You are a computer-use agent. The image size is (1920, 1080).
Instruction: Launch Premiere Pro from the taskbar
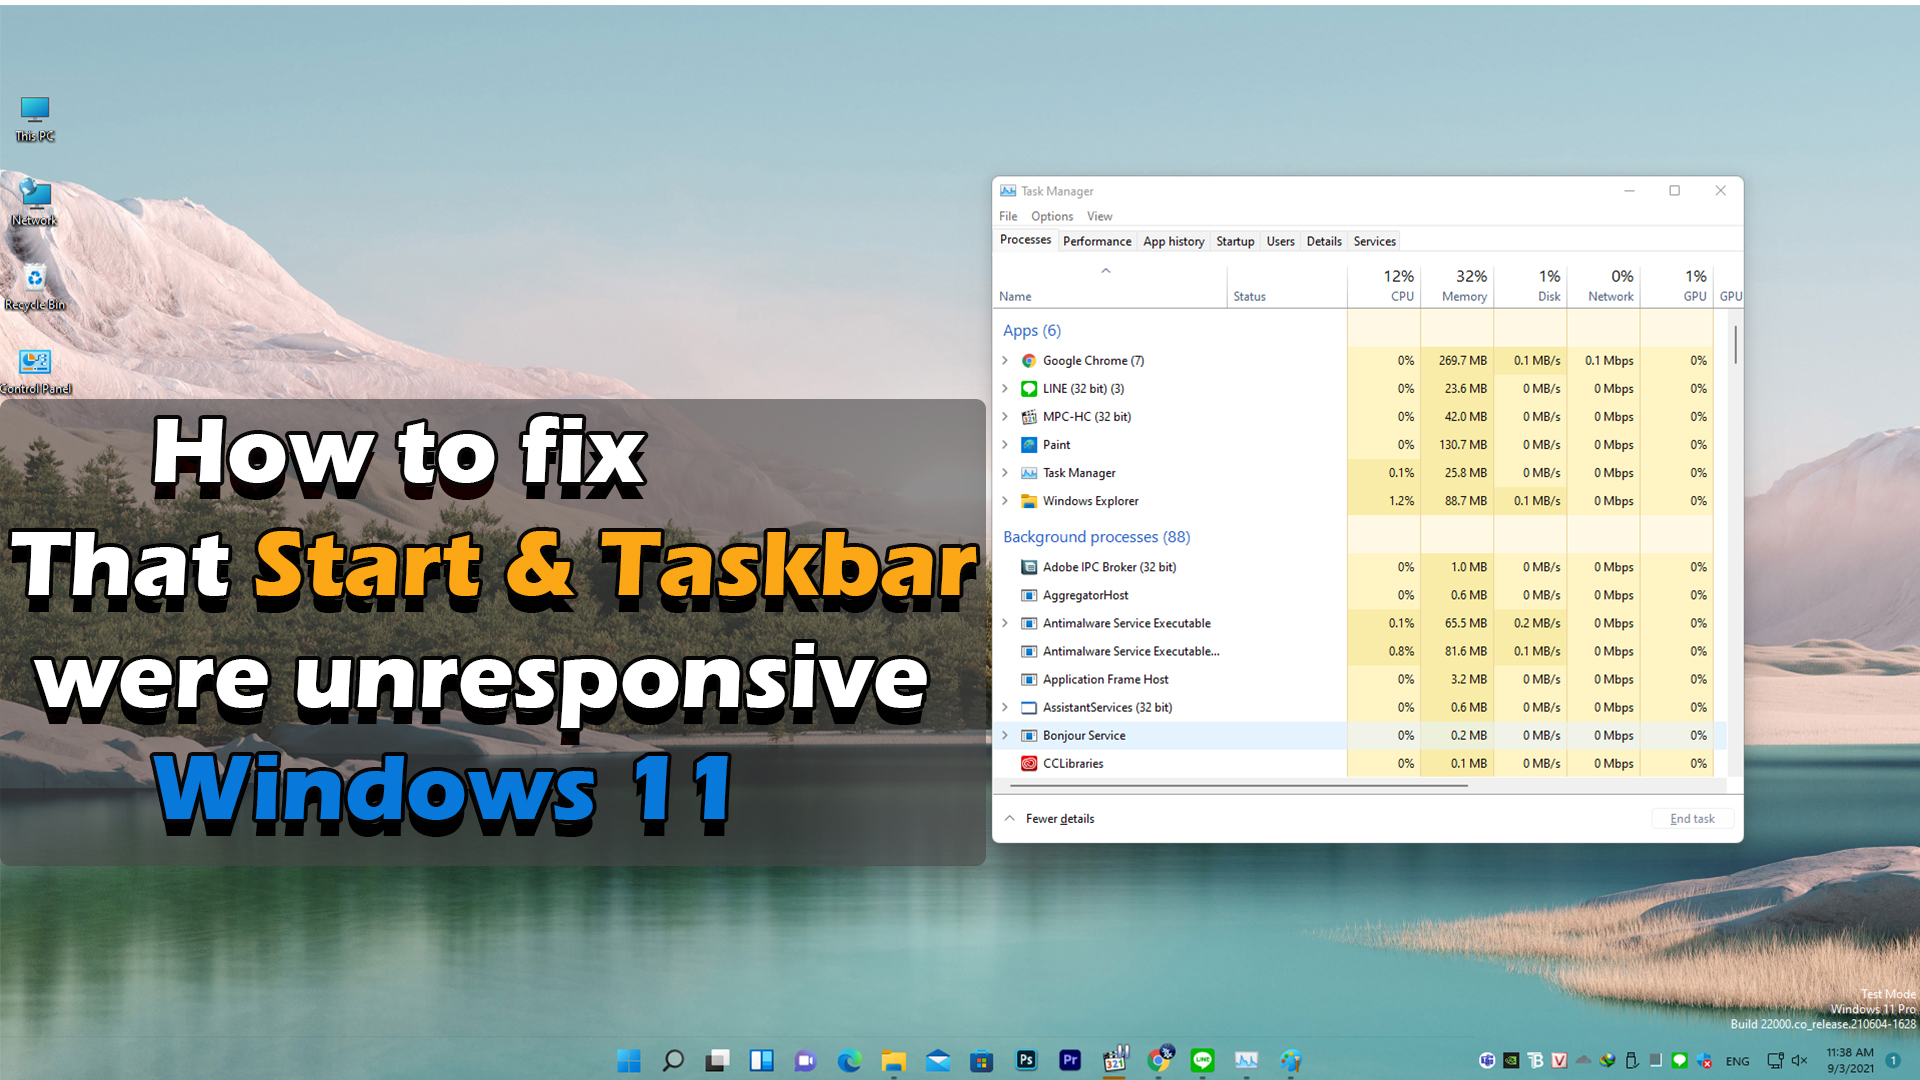click(1070, 1060)
